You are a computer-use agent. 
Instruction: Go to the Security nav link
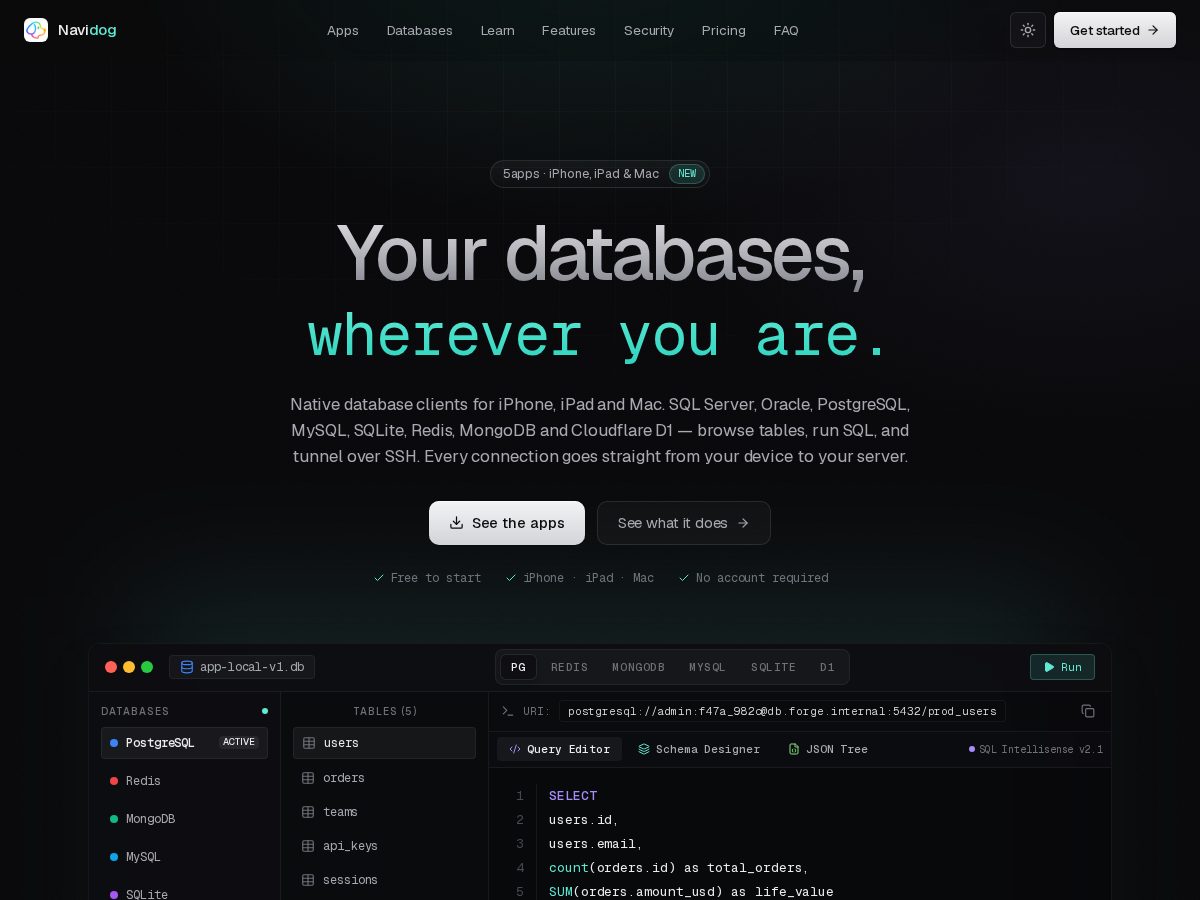click(649, 30)
